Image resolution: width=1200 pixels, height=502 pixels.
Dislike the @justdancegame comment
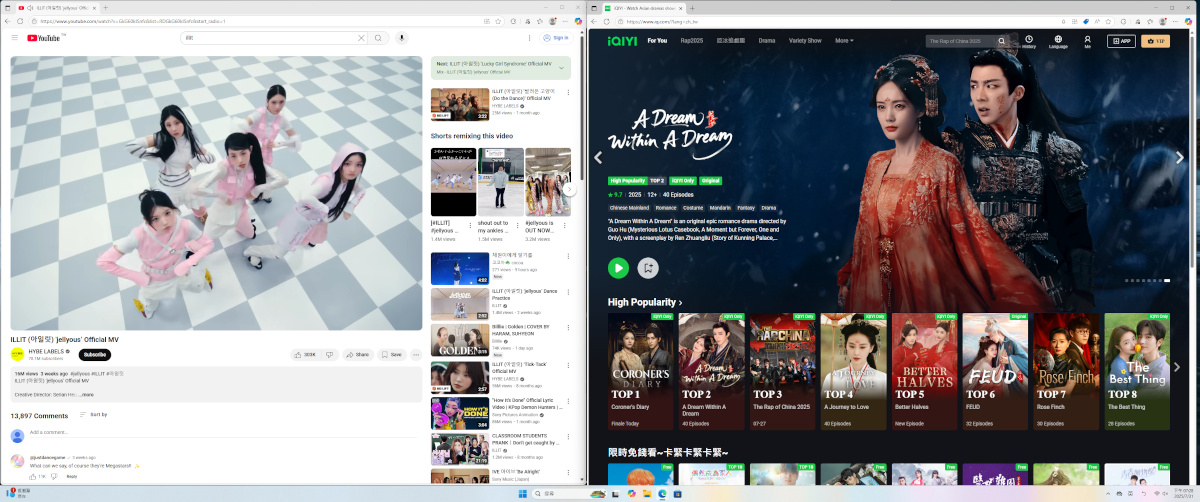[55, 476]
